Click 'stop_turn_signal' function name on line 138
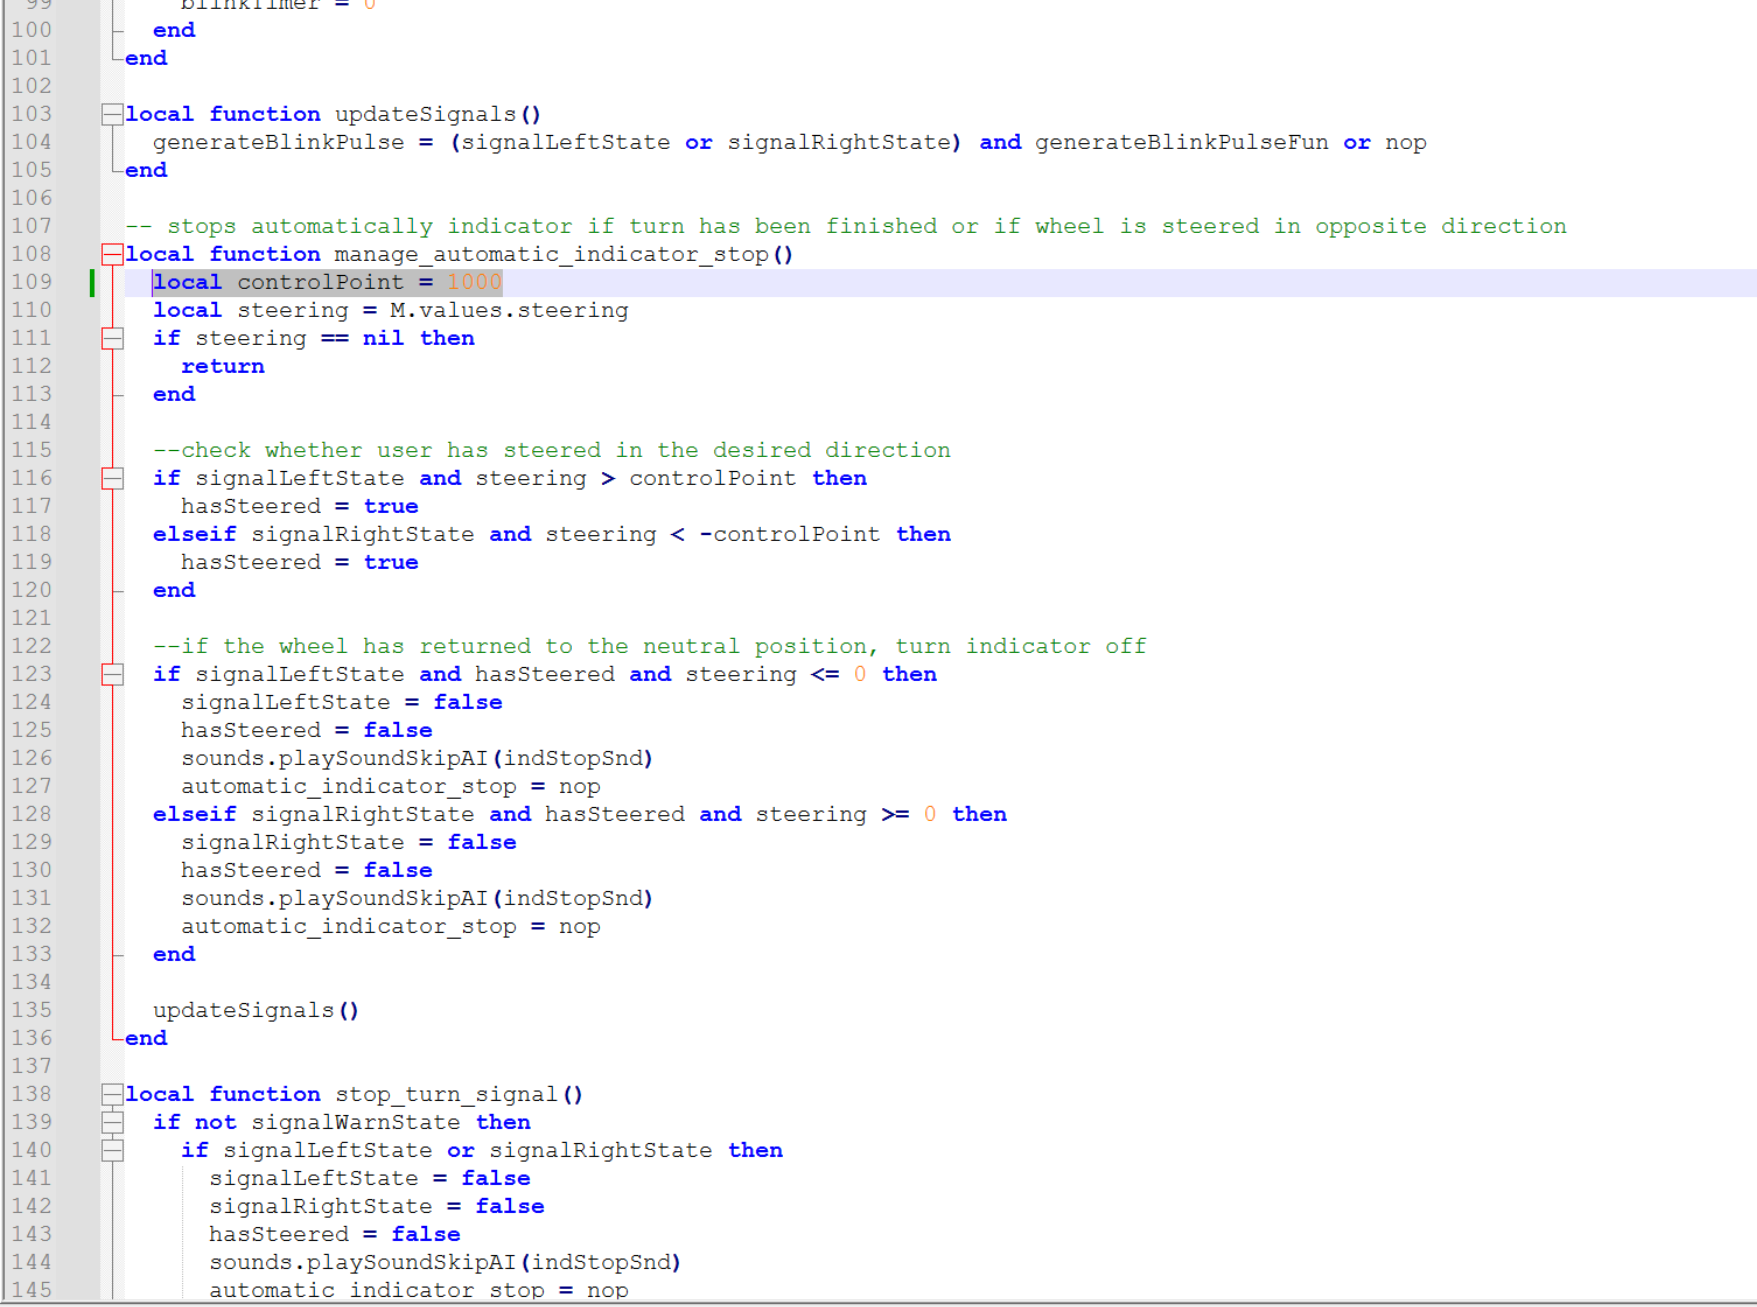Screen dimensions: 1757x1307 point(446,1094)
